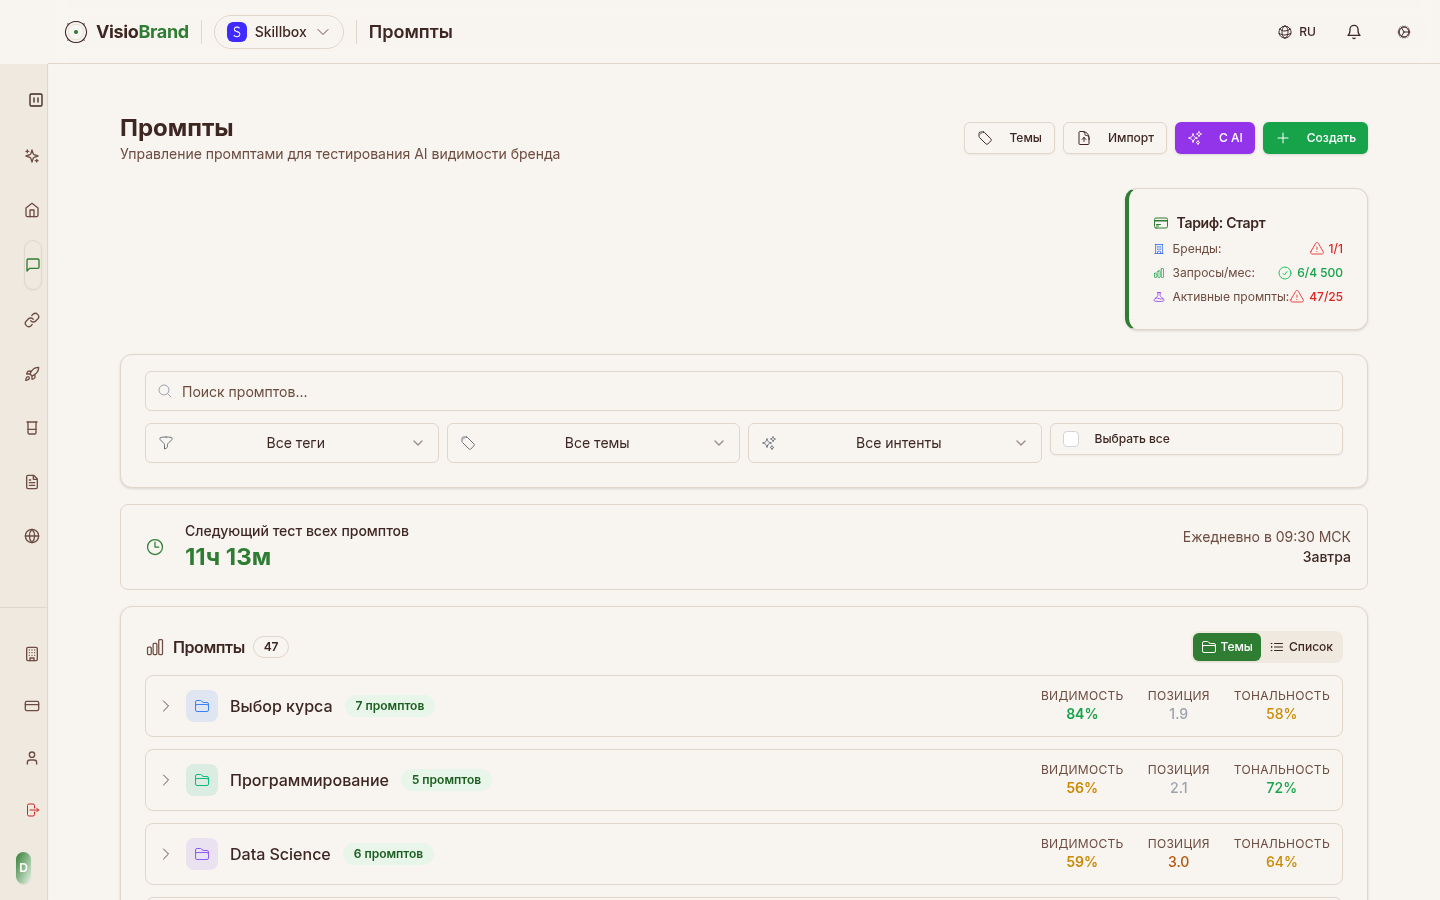Open the globe icon in the sidebar
Image resolution: width=1440 pixels, height=900 pixels.
(x=32, y=536)
